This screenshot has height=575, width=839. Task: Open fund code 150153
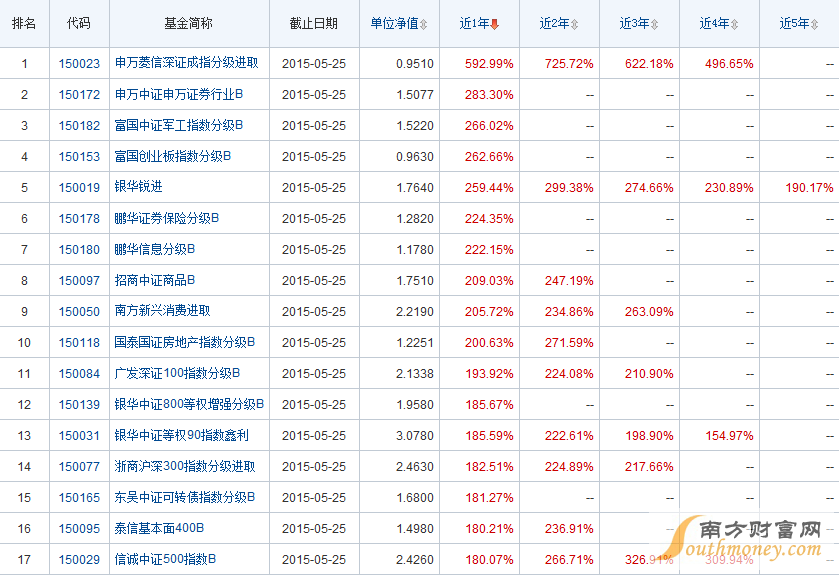(79, 157)
